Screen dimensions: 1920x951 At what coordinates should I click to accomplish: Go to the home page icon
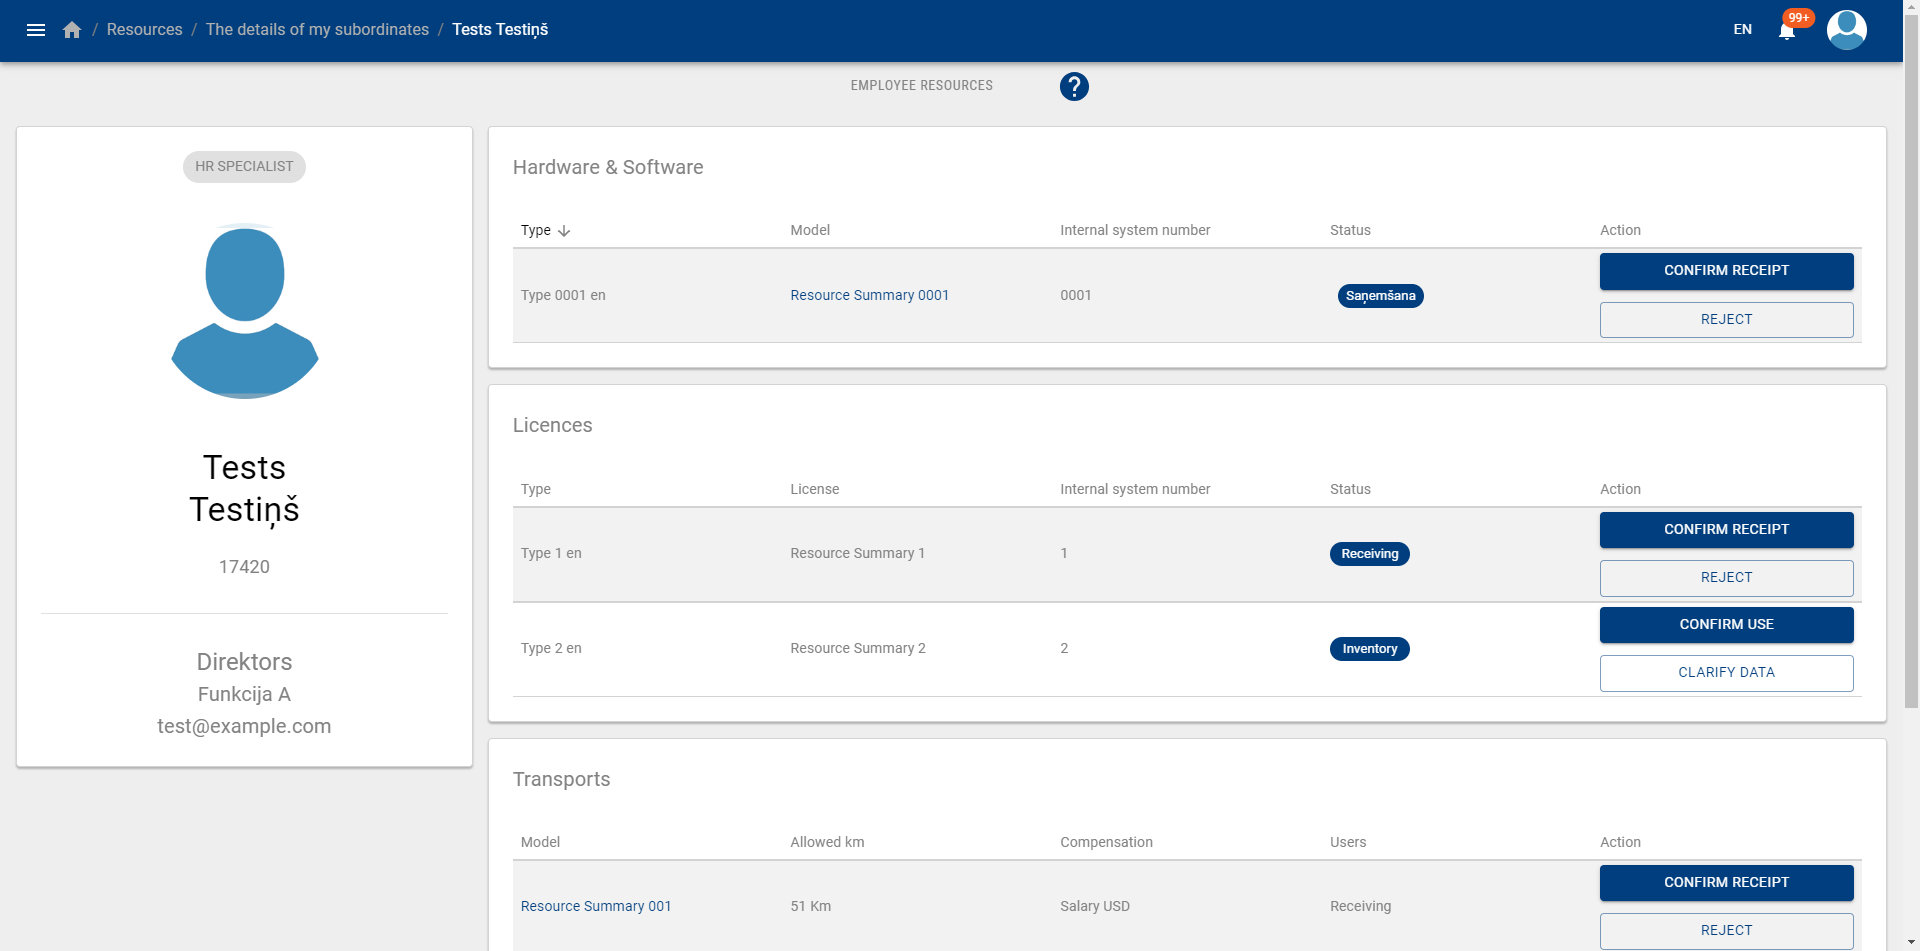tap(72, 30)
